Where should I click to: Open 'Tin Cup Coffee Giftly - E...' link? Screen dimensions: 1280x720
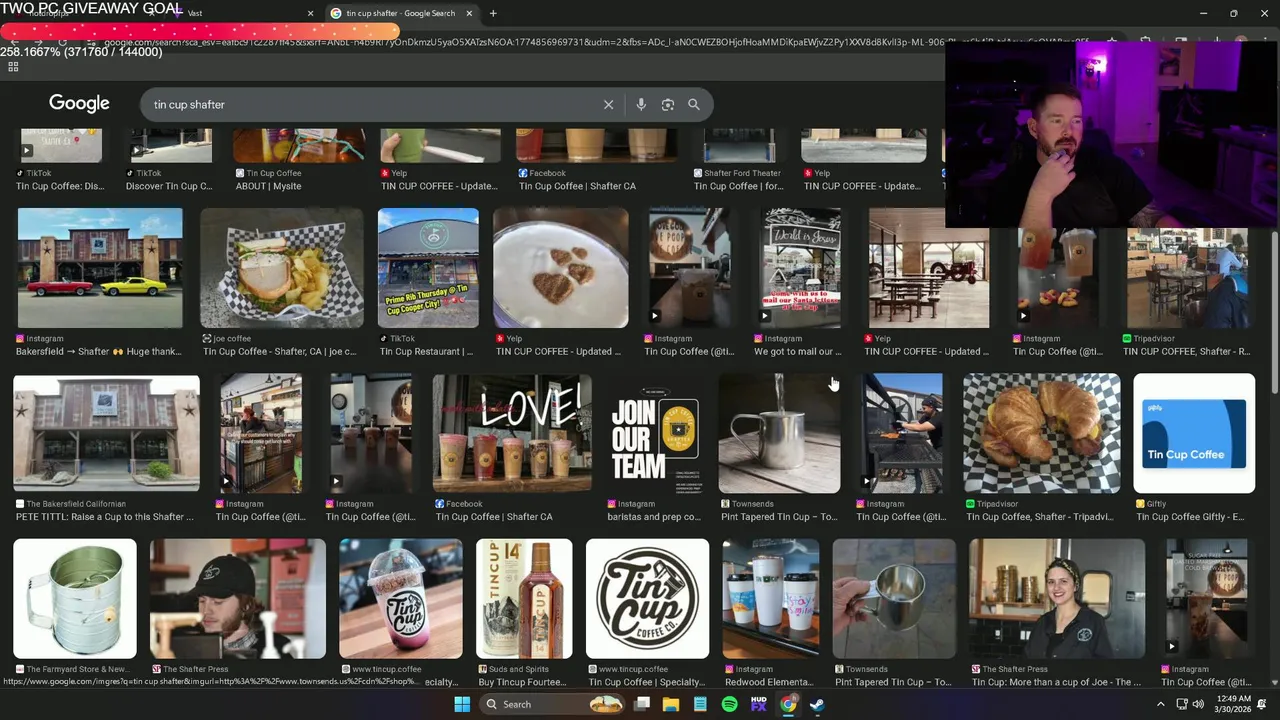pos(1190,517)
